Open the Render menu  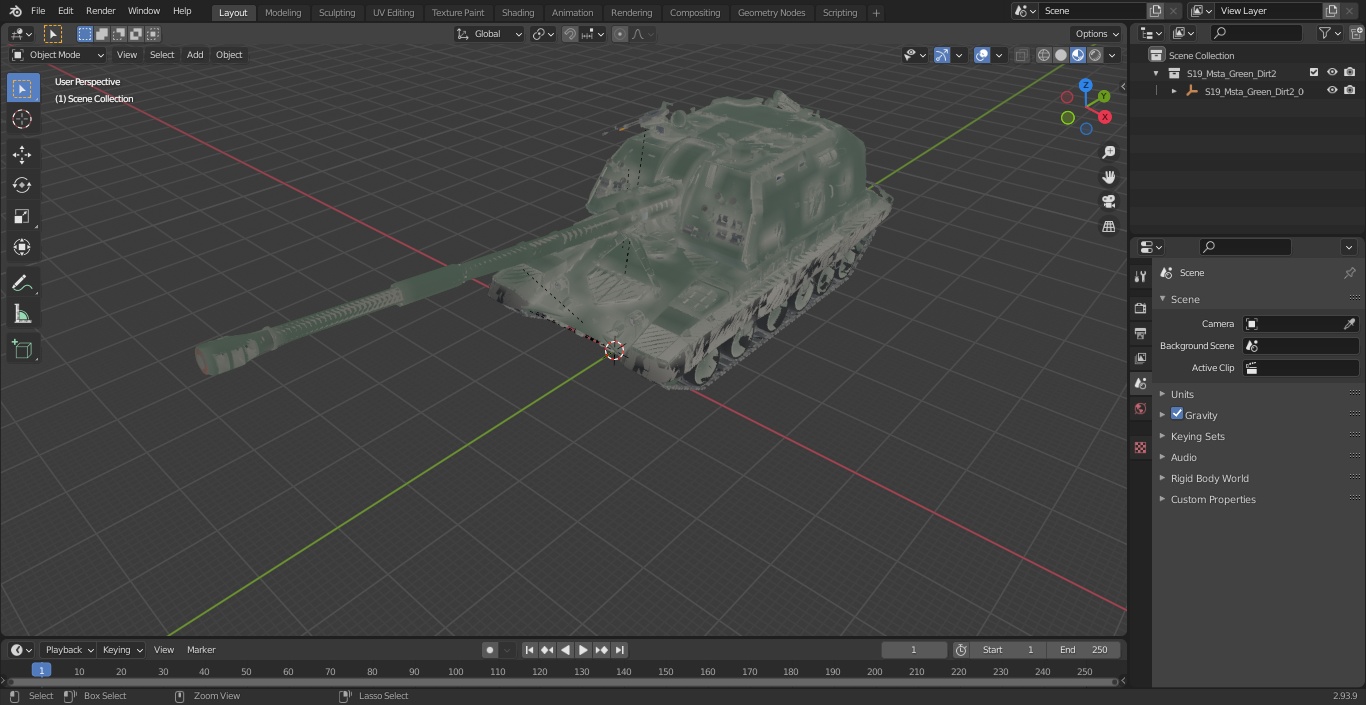[x=100, y=11]
